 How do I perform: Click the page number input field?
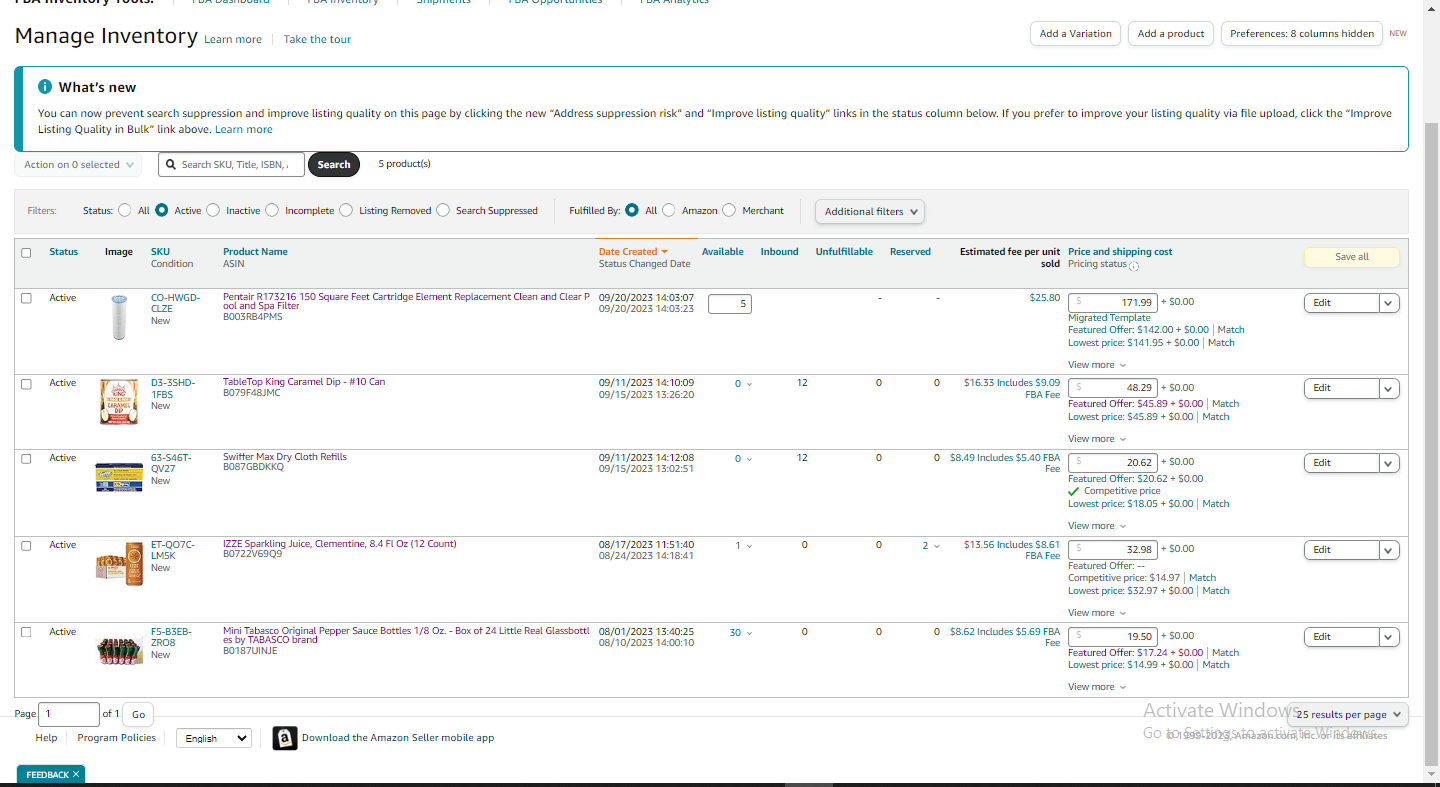(69, 714)
